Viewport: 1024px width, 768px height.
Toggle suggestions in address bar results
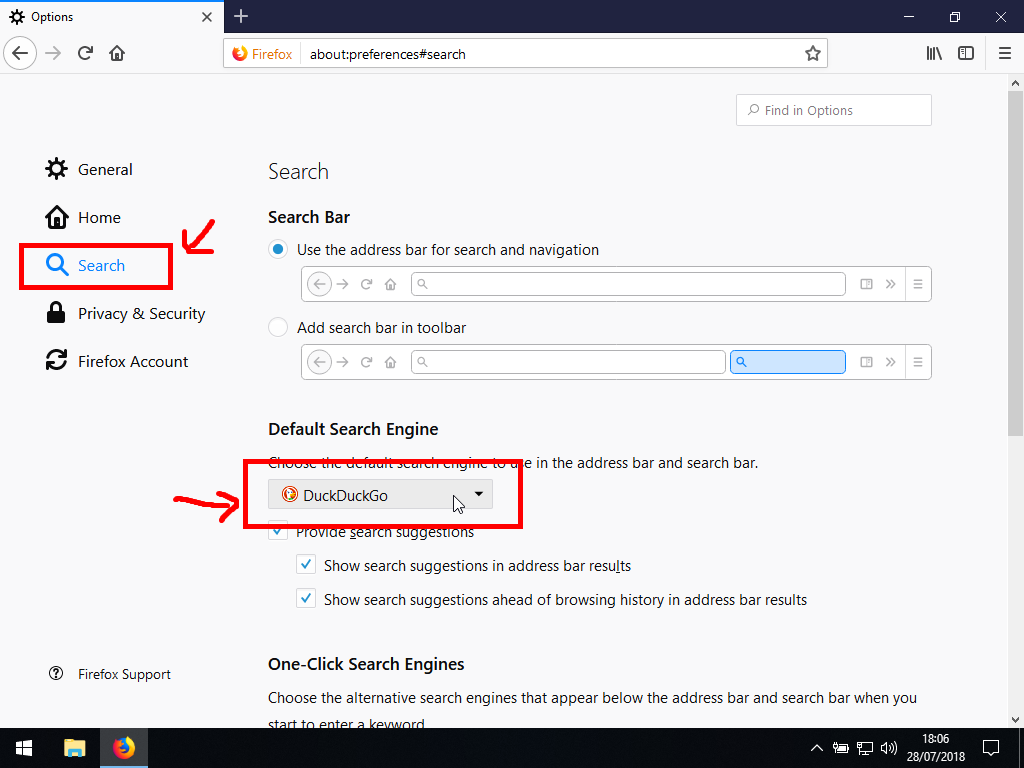pyautogui.click(x=306, y=564)
